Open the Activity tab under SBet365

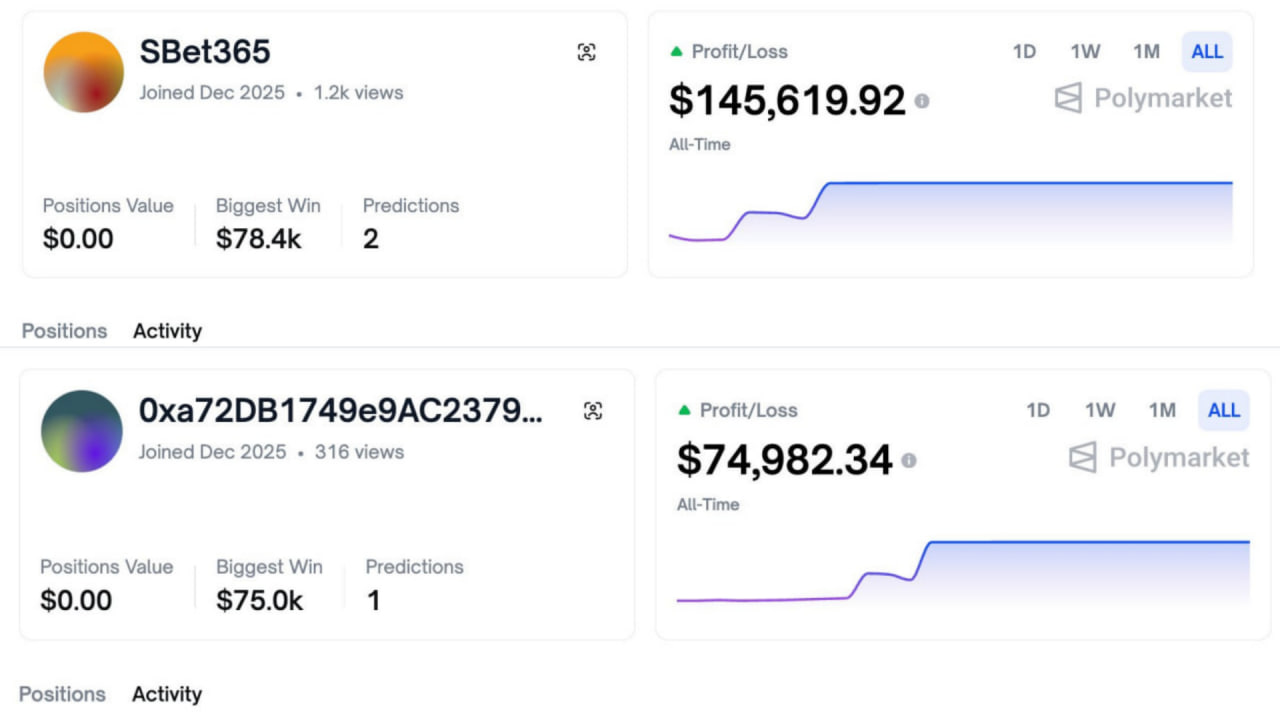(167, 331)
